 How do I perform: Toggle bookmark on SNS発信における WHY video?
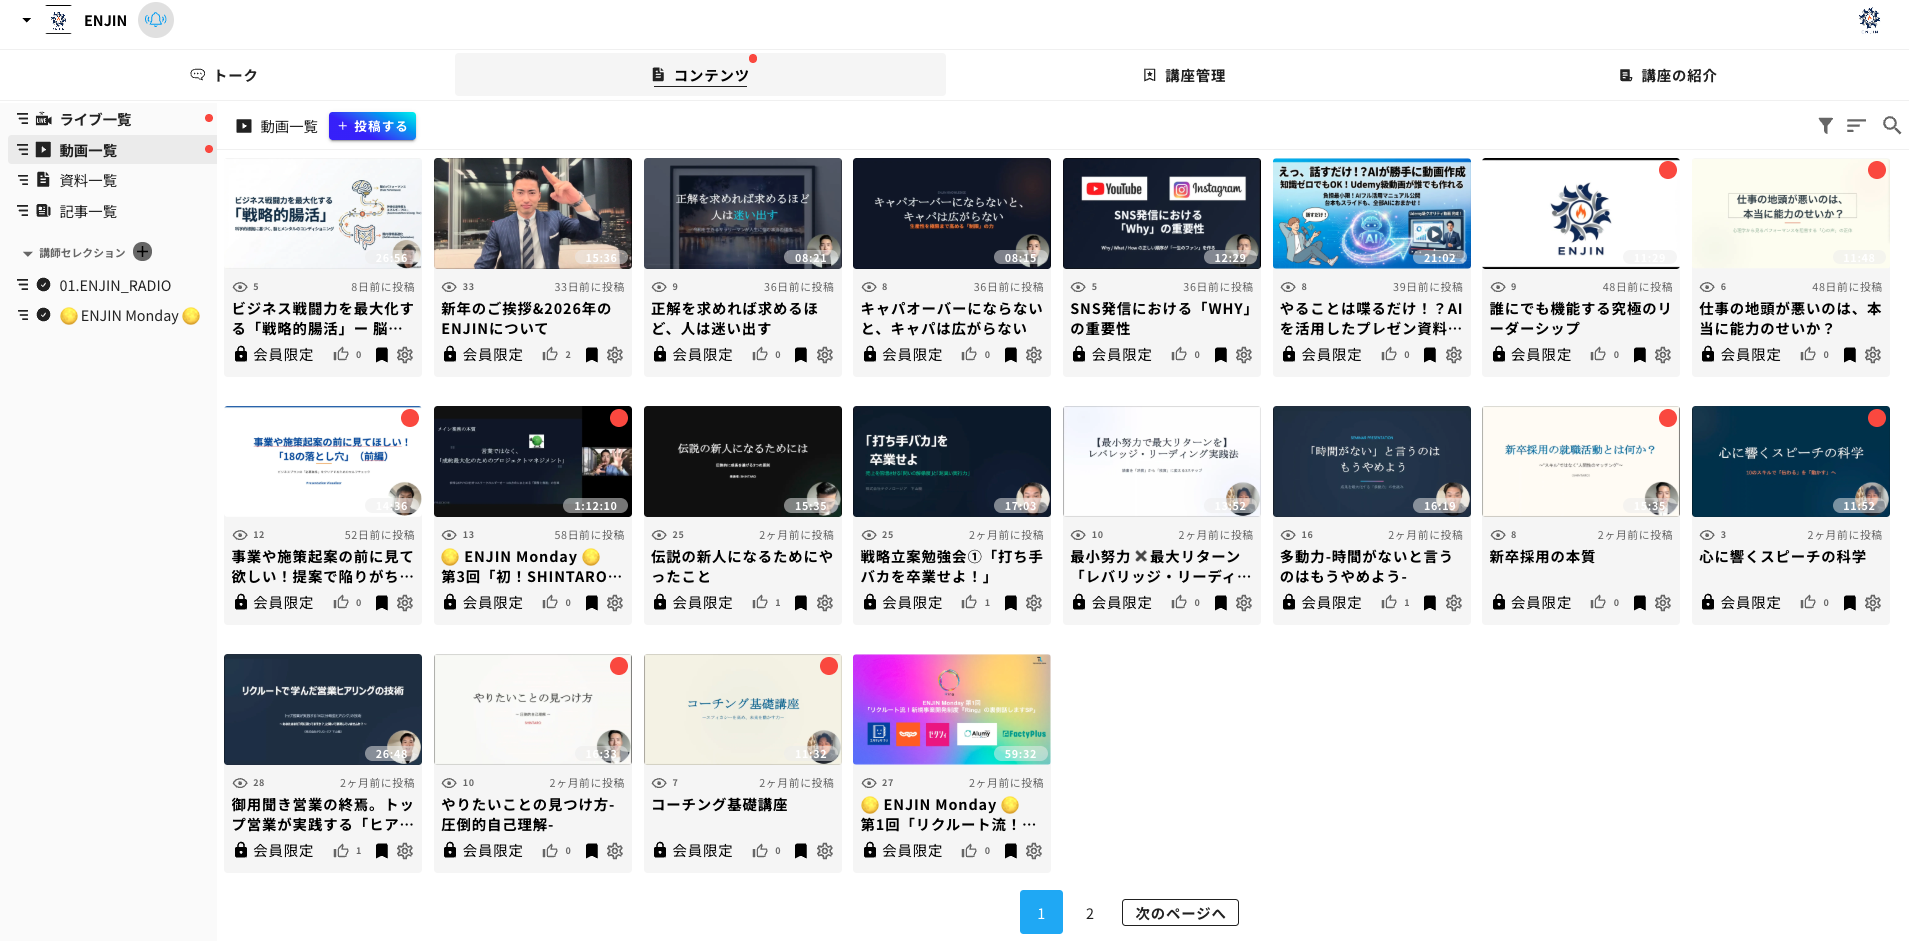1220,355
